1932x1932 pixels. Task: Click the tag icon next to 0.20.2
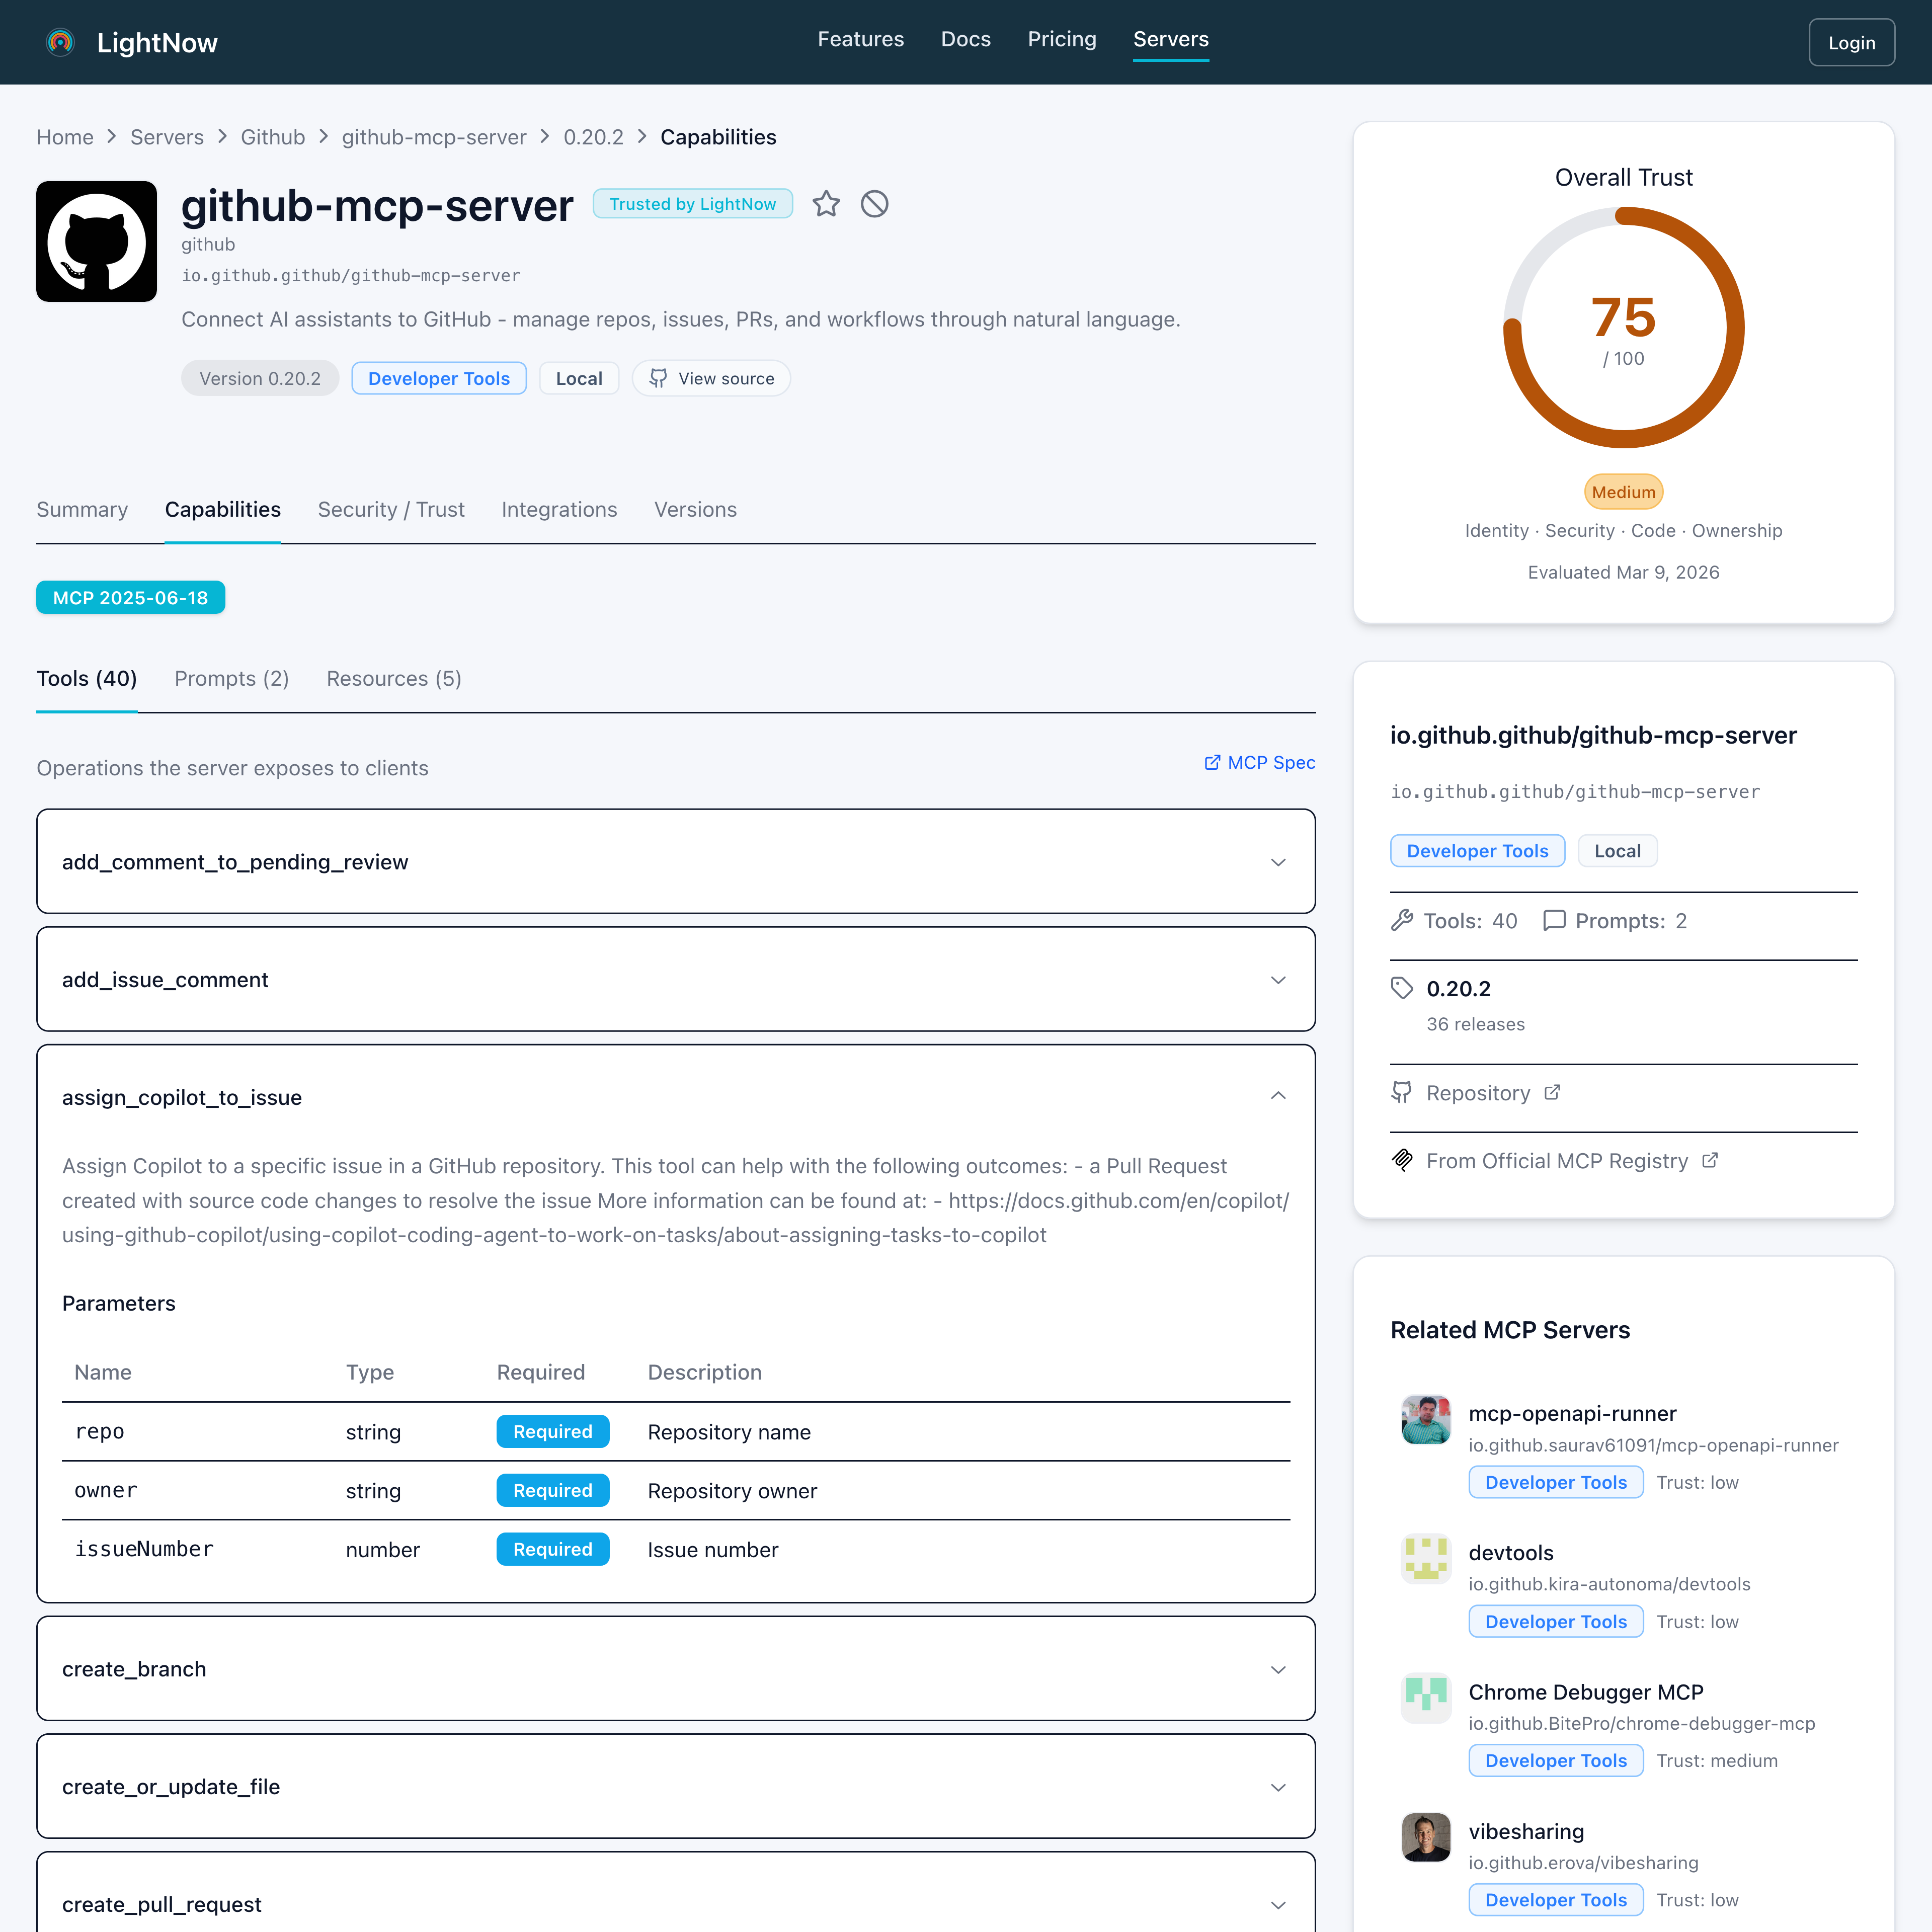click(x=1402, y=988)
